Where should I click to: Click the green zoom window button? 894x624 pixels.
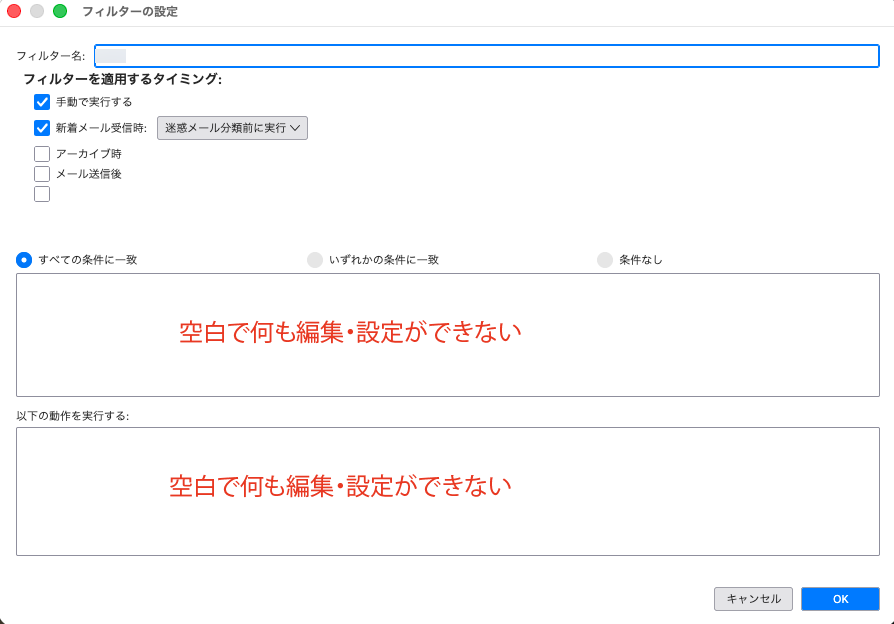60,11
